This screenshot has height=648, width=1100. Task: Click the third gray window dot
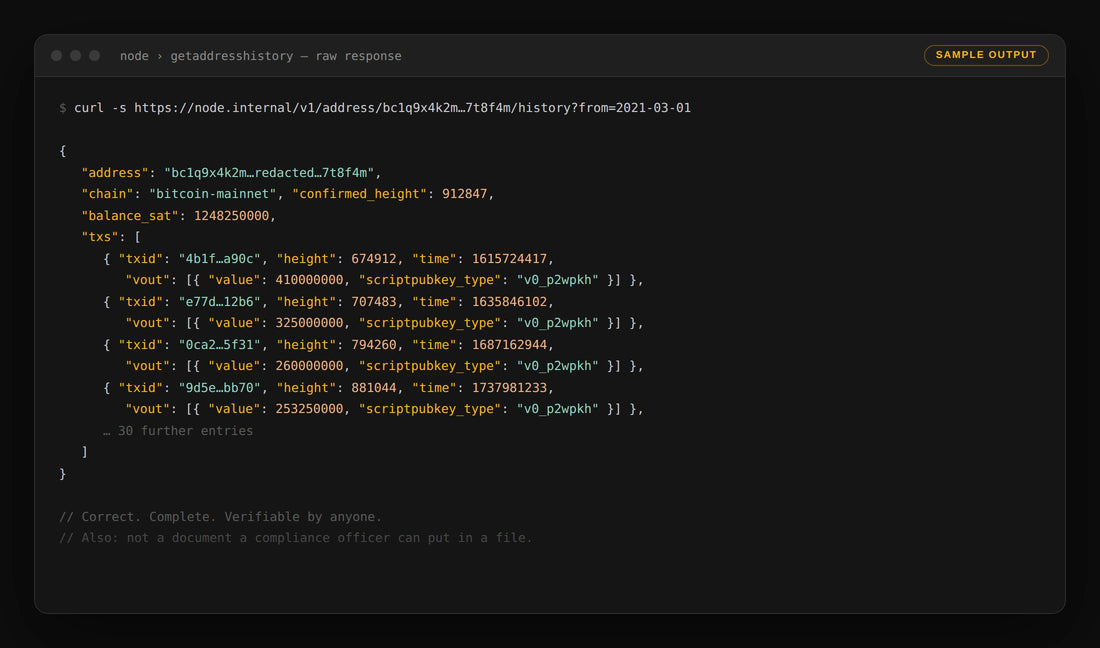coord(94,55)
